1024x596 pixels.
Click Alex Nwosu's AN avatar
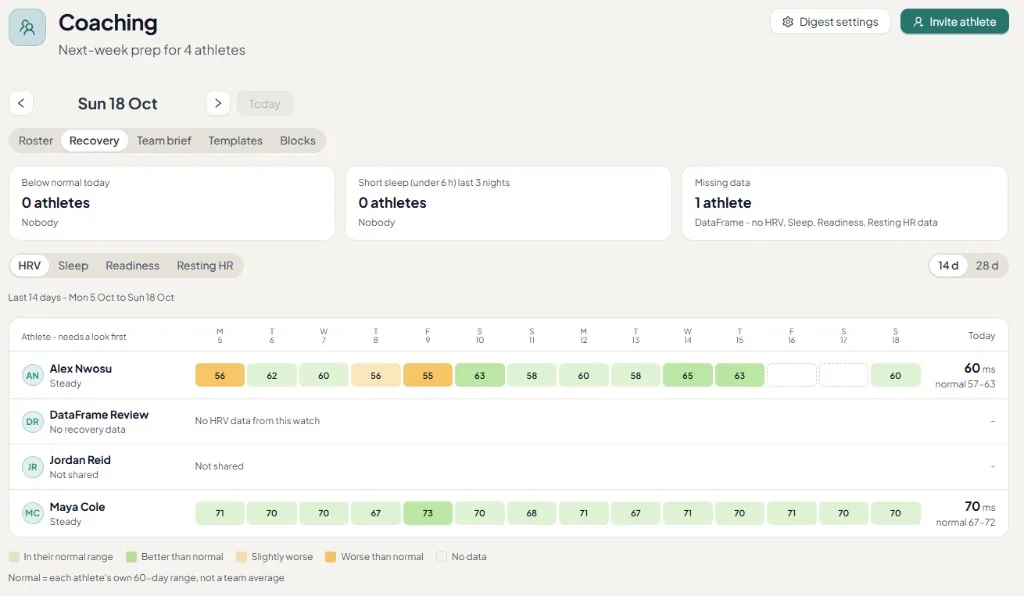click(33, 375)
